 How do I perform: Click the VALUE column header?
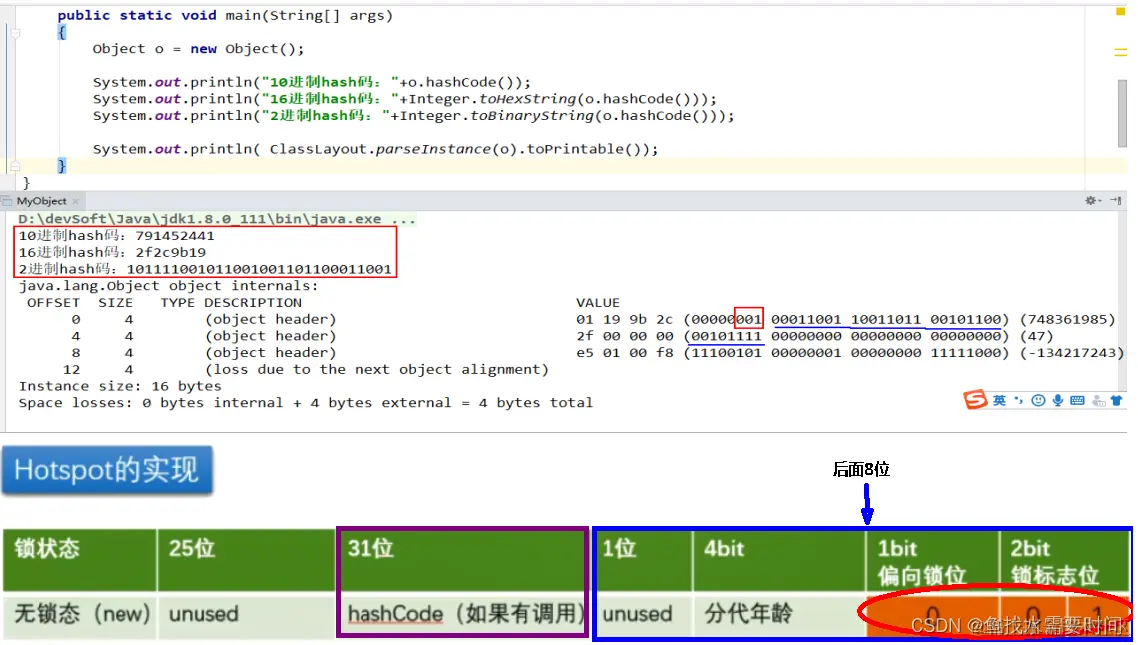pos(598,302)
